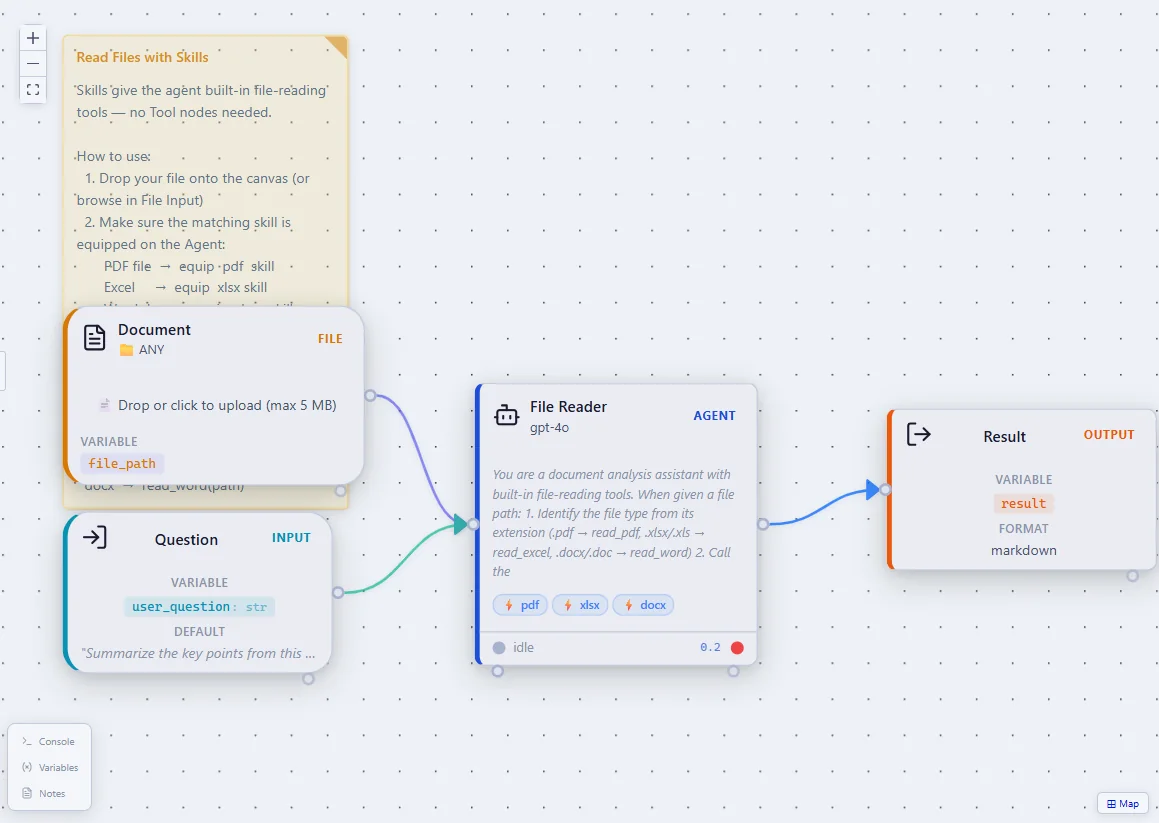Click the Result node output arrow icon

[918, 434]
